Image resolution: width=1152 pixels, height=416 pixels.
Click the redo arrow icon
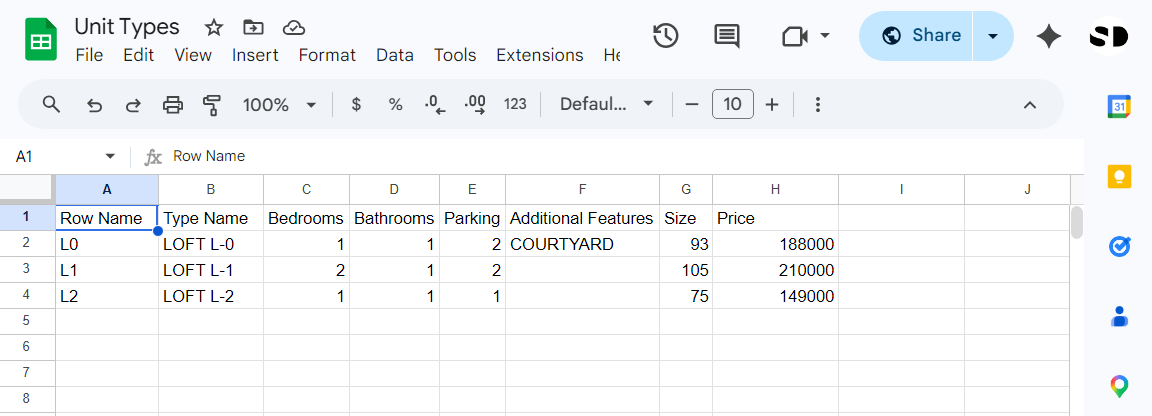click(x=133, y=105)
